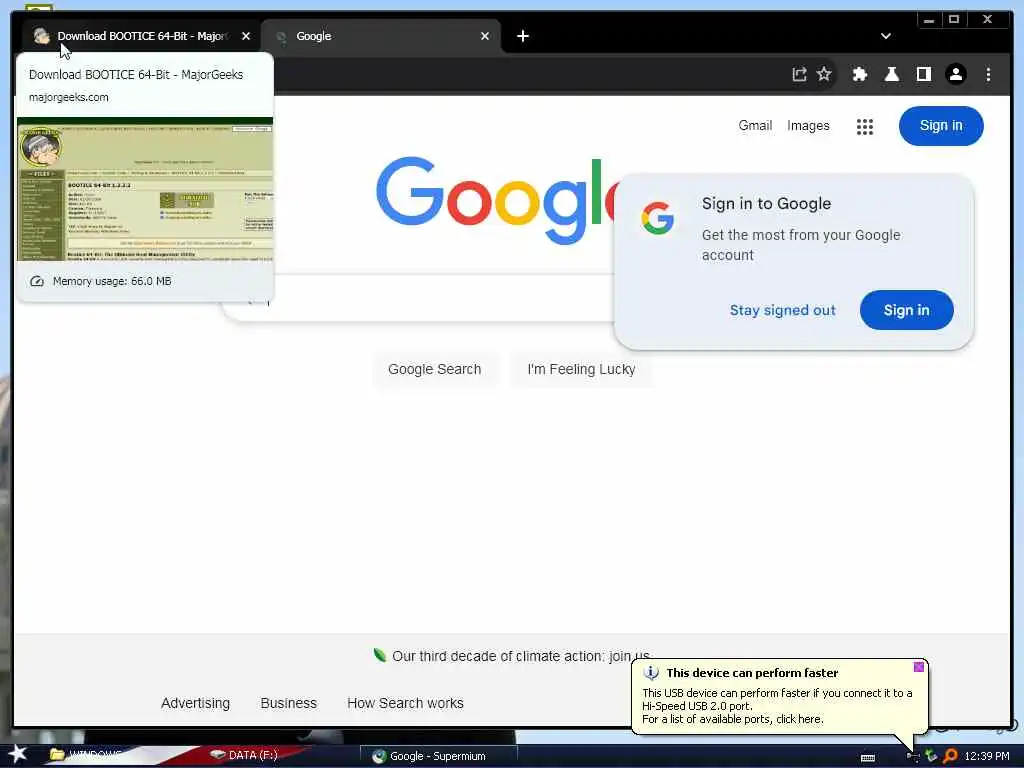Screen dimensions: 1024x768
Task: Click the Google G icon in popup
Action: click(x=657, y=217)
